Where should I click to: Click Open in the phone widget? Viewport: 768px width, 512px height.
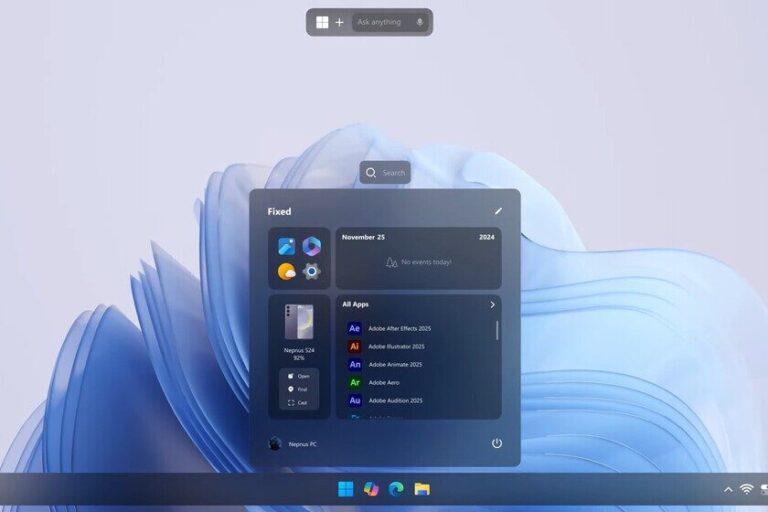[x=299, y=376]
